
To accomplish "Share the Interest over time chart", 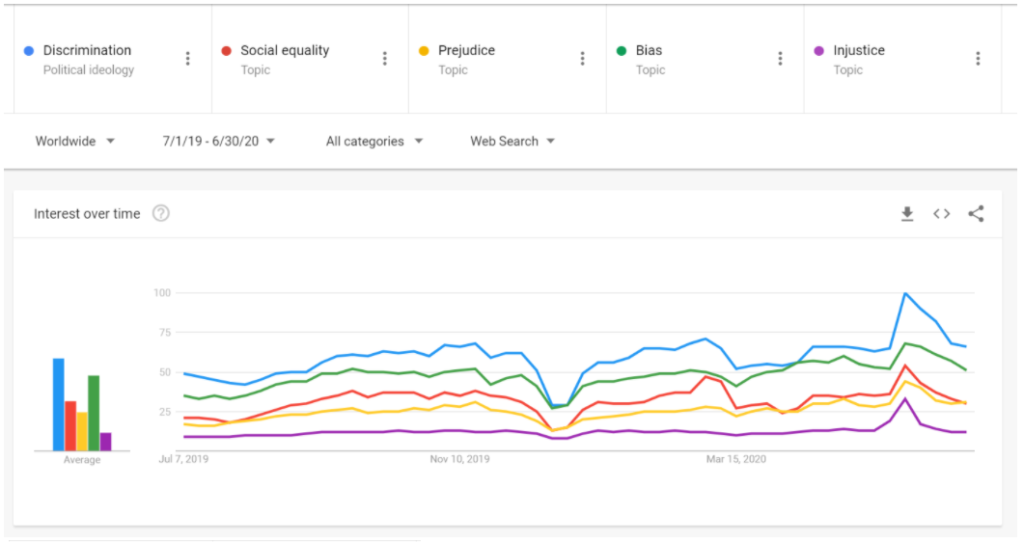I will [x=976, y=214].
